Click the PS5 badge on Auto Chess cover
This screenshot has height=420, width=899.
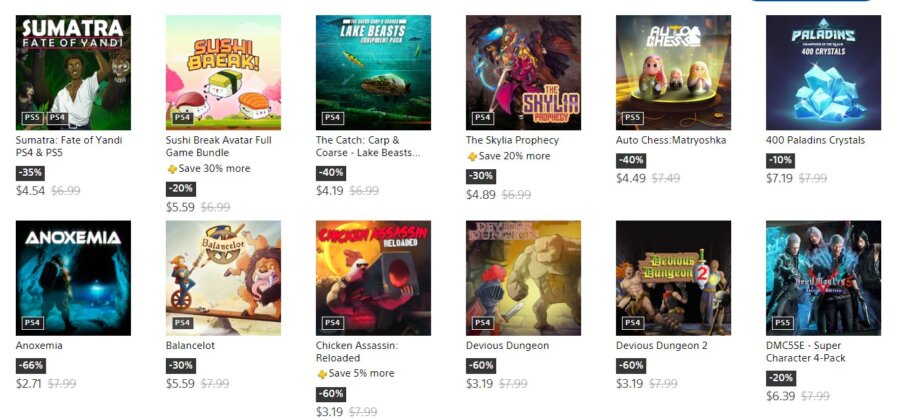pyautogui.click(x=632, y=118)
